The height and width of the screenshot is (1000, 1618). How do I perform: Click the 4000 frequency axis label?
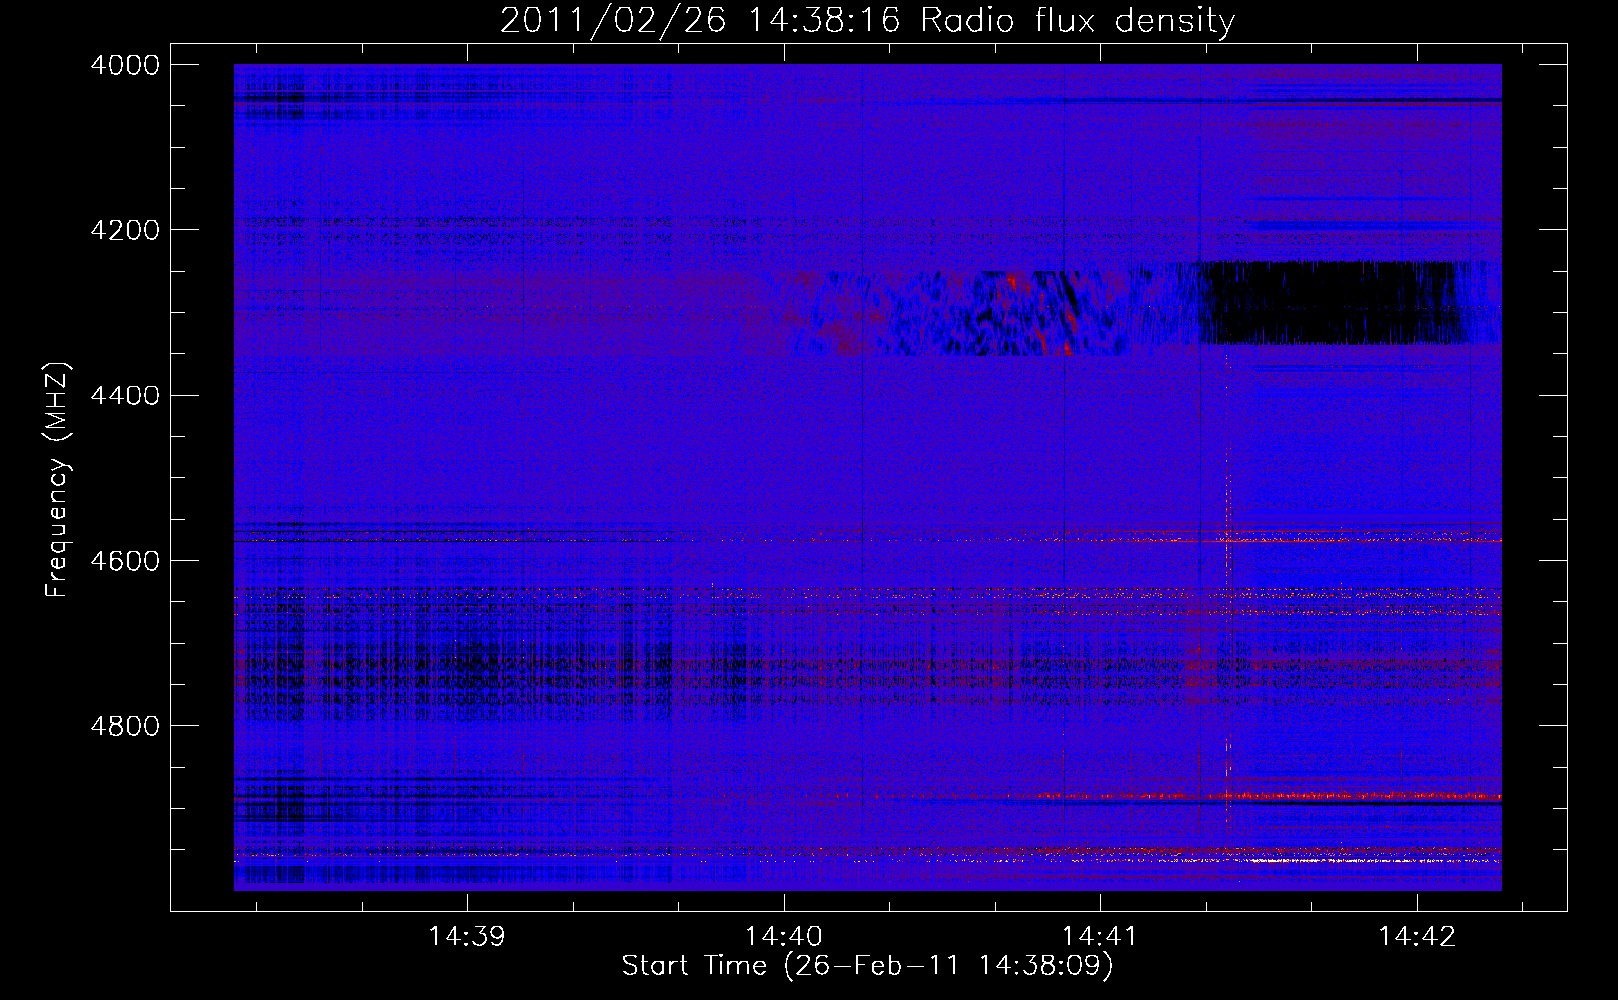(x=125, y=65)
